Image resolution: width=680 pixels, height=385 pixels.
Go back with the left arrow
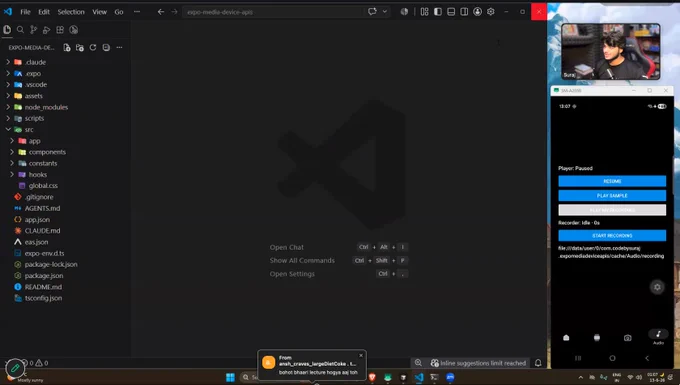161,12
